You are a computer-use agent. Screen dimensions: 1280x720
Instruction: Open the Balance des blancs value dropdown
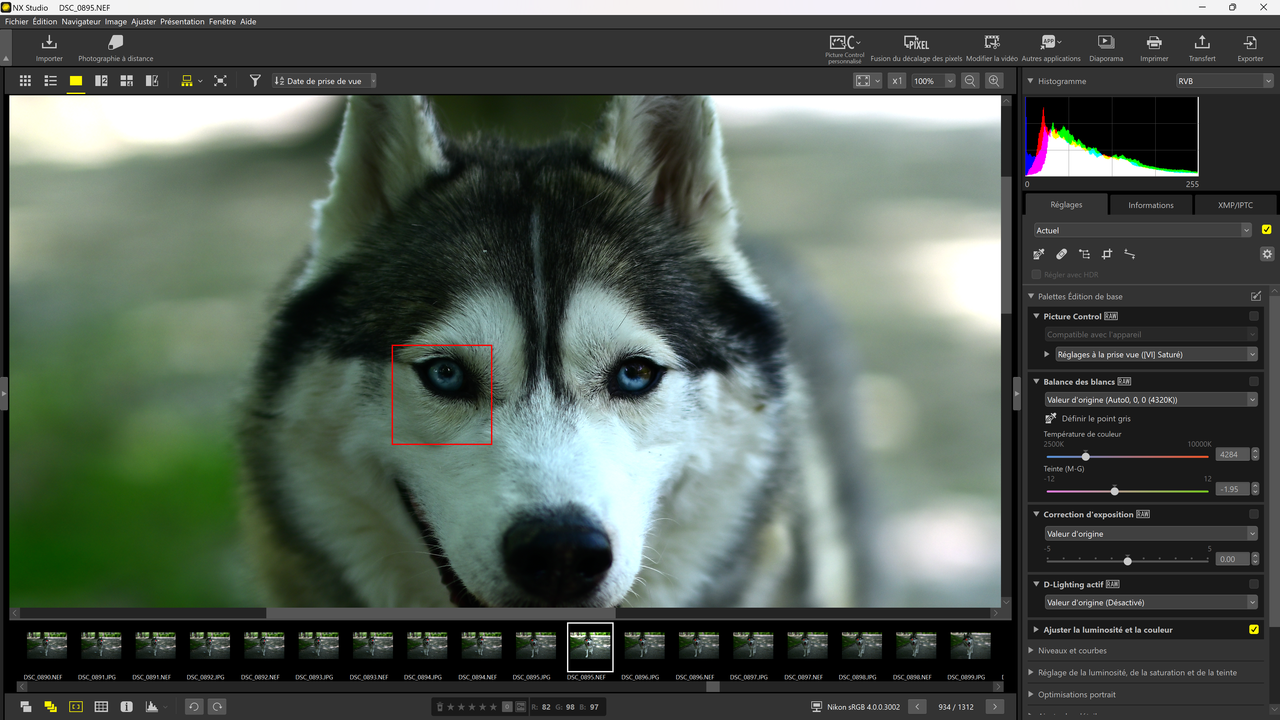[1151, 400]
